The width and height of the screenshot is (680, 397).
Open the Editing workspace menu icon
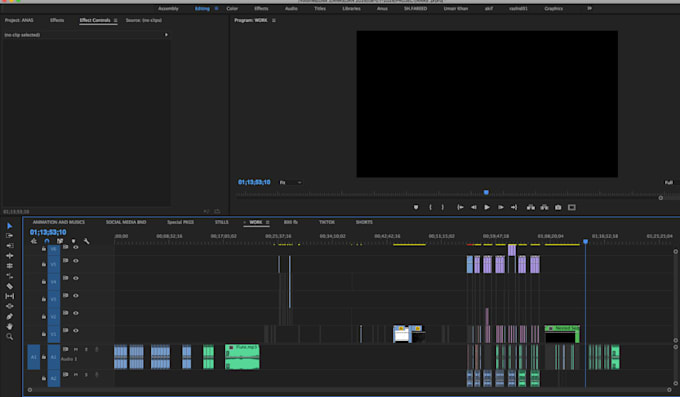tap(216, 9)
